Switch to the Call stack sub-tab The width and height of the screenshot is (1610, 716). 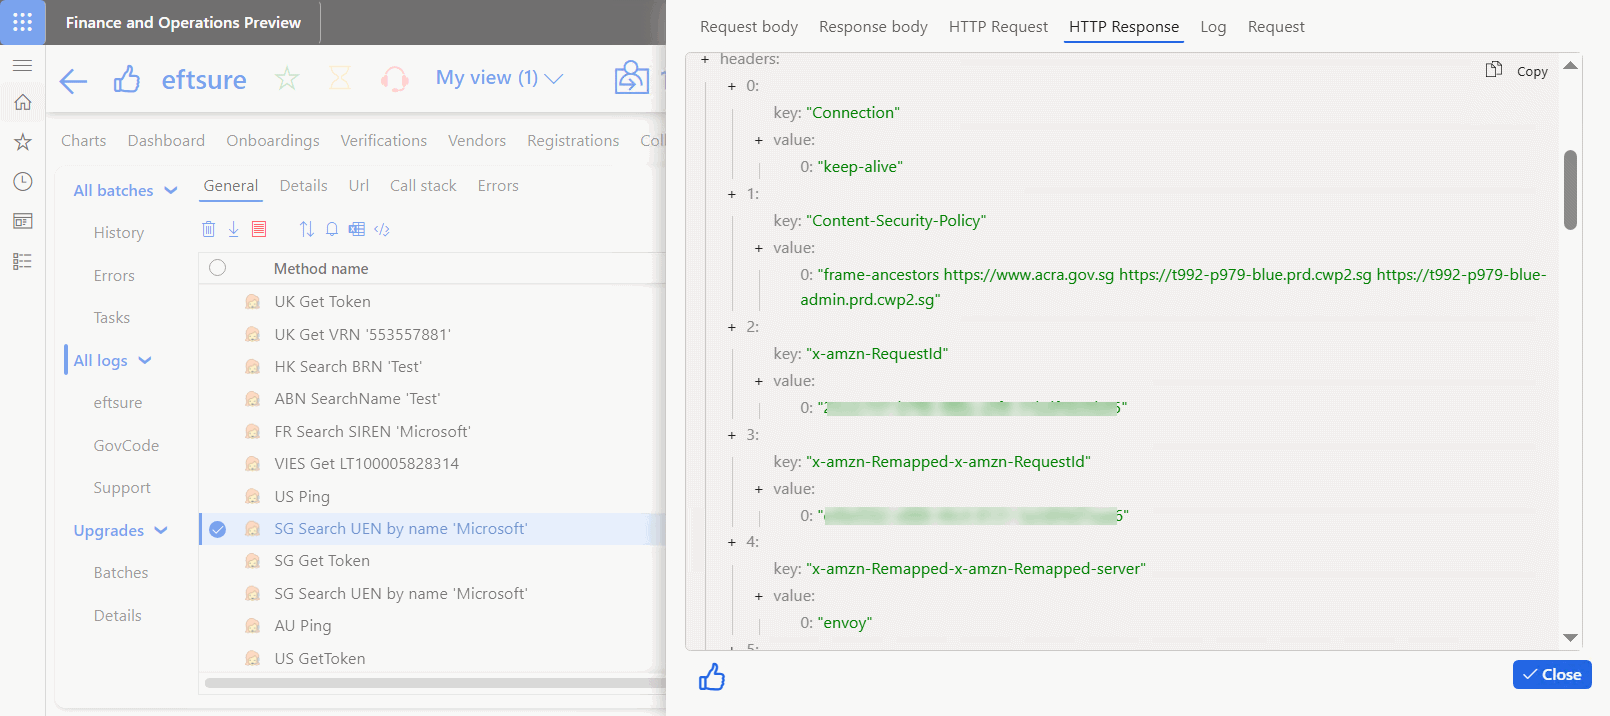pos(423,186)
